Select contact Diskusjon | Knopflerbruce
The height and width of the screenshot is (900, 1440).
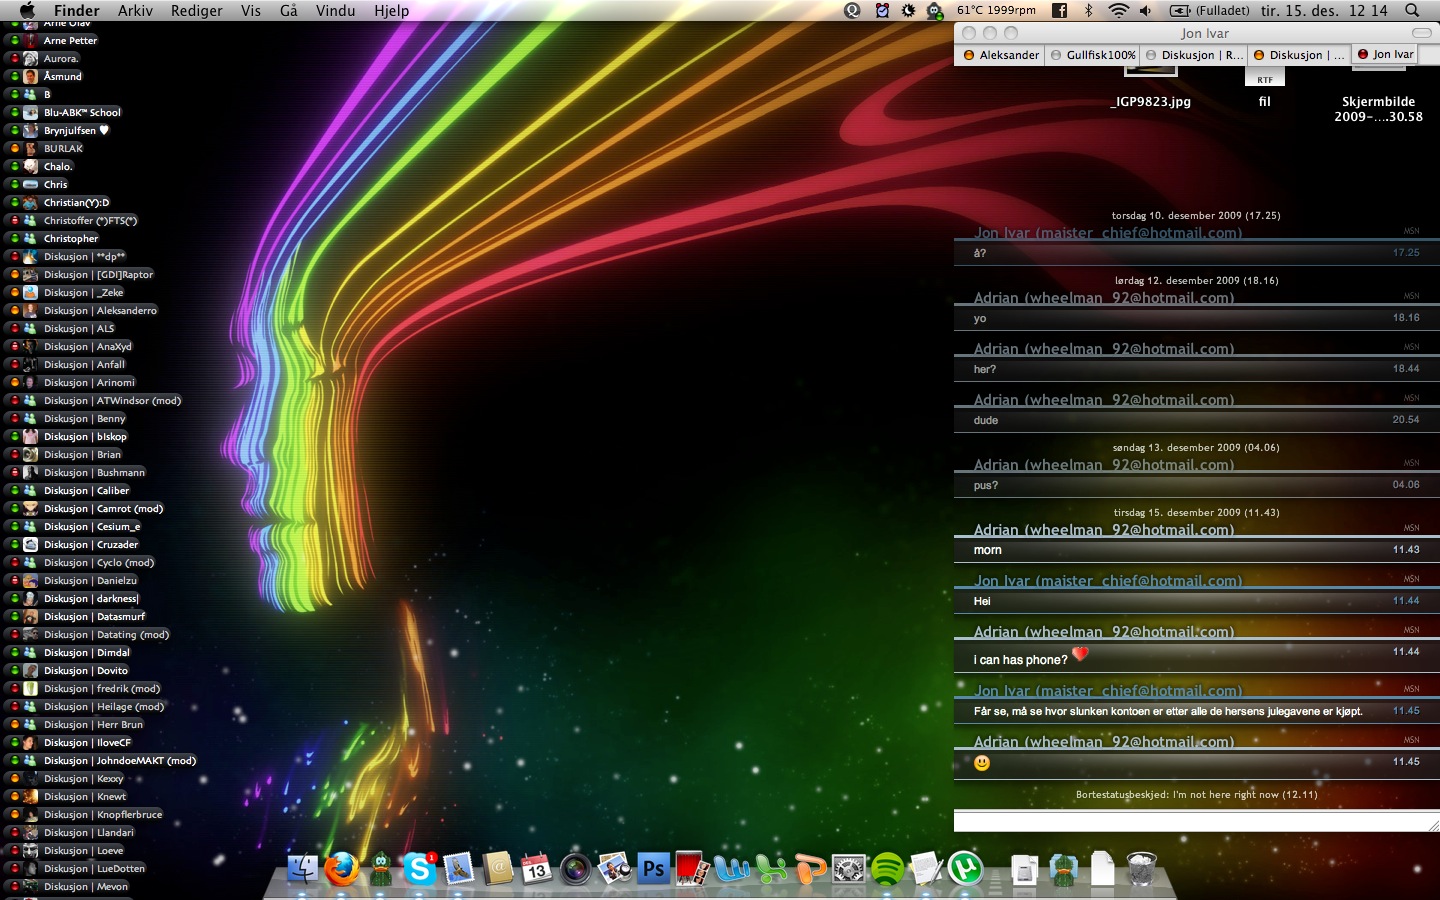tap(103, 814)
